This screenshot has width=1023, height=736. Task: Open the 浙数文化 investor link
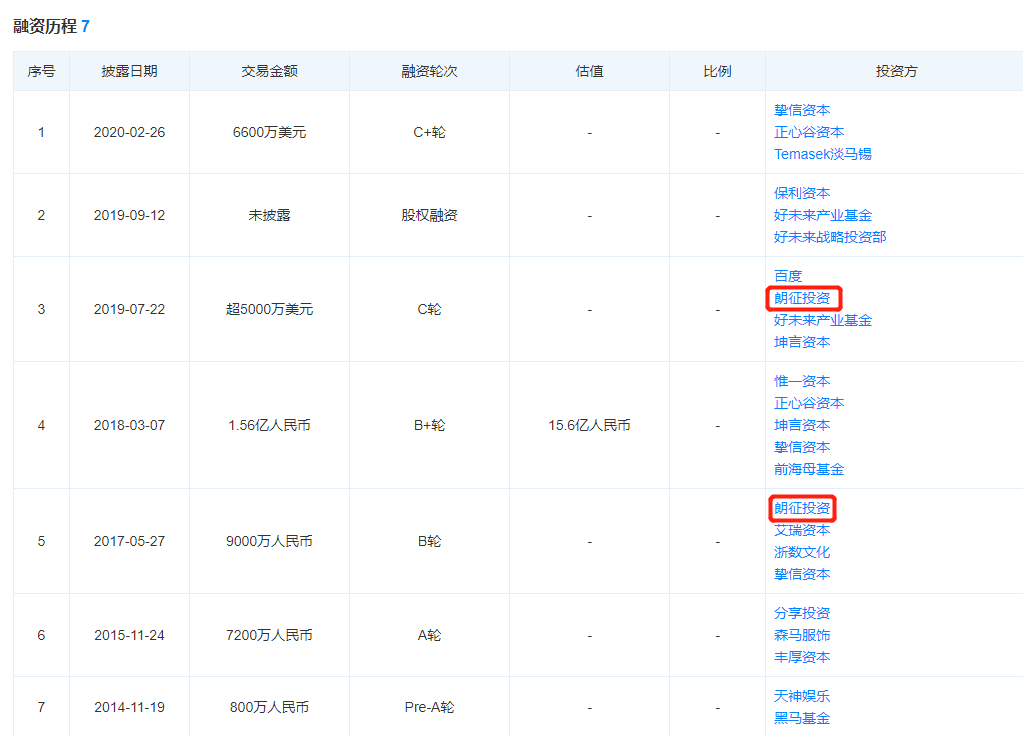pos(802,552)
